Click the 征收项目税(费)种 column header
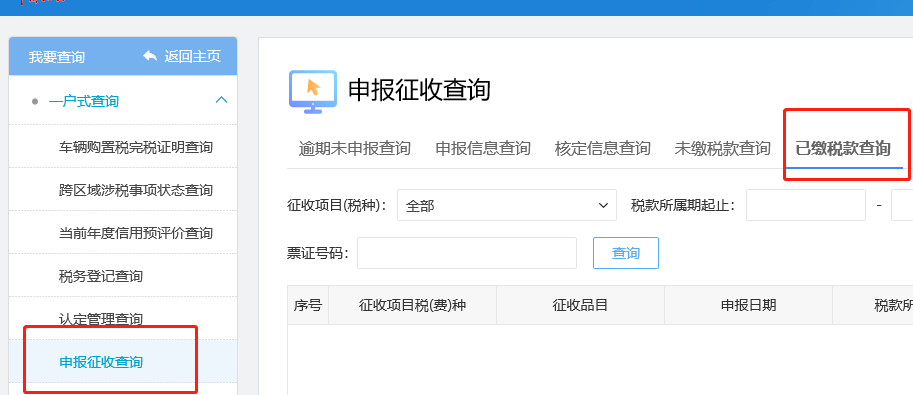The image size is (913, 395). point(413,305)
